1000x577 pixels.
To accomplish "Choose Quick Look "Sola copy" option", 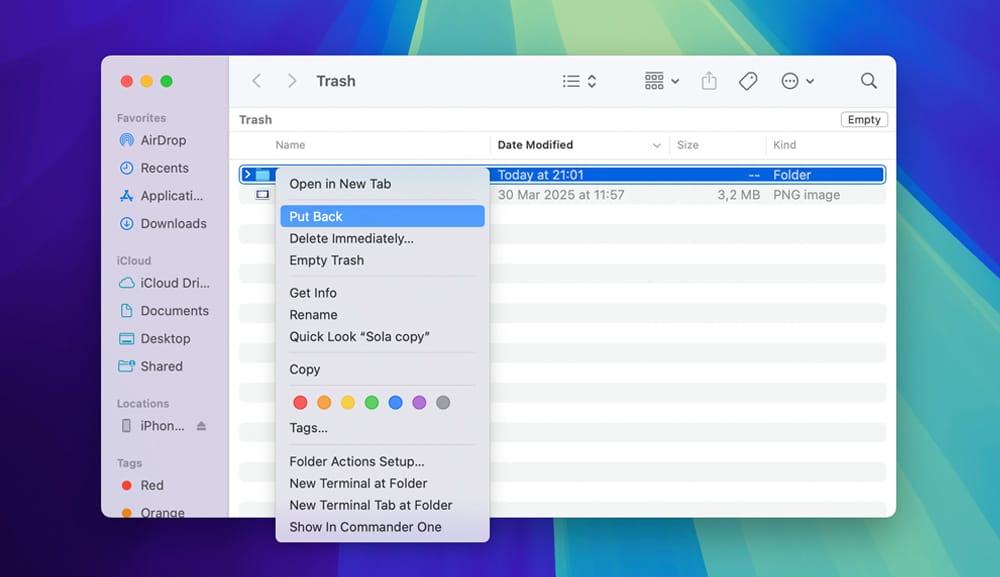I will pos(360,337).
